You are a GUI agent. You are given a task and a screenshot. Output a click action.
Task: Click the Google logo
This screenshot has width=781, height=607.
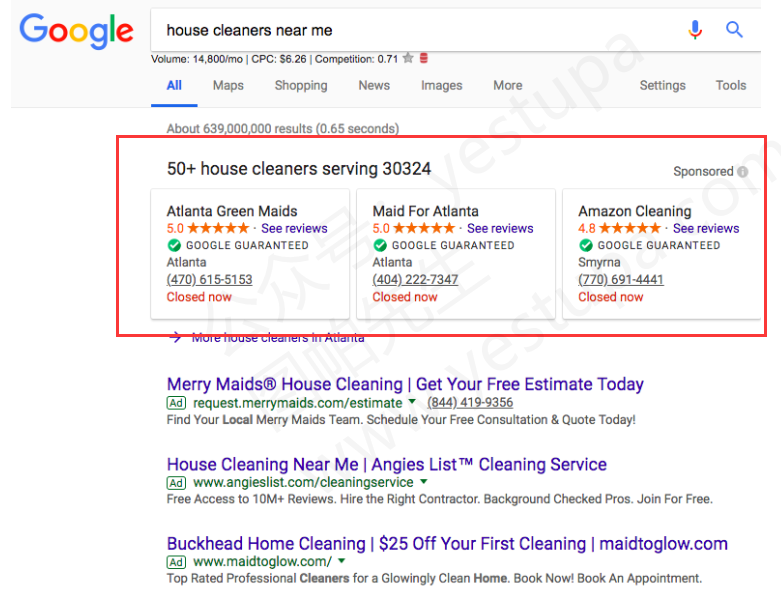[76, 31]
